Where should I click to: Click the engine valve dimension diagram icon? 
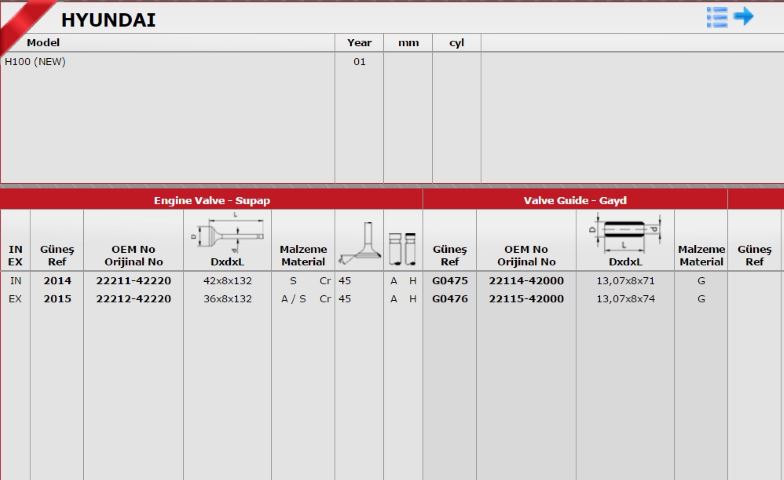click(x=228, y=233)
